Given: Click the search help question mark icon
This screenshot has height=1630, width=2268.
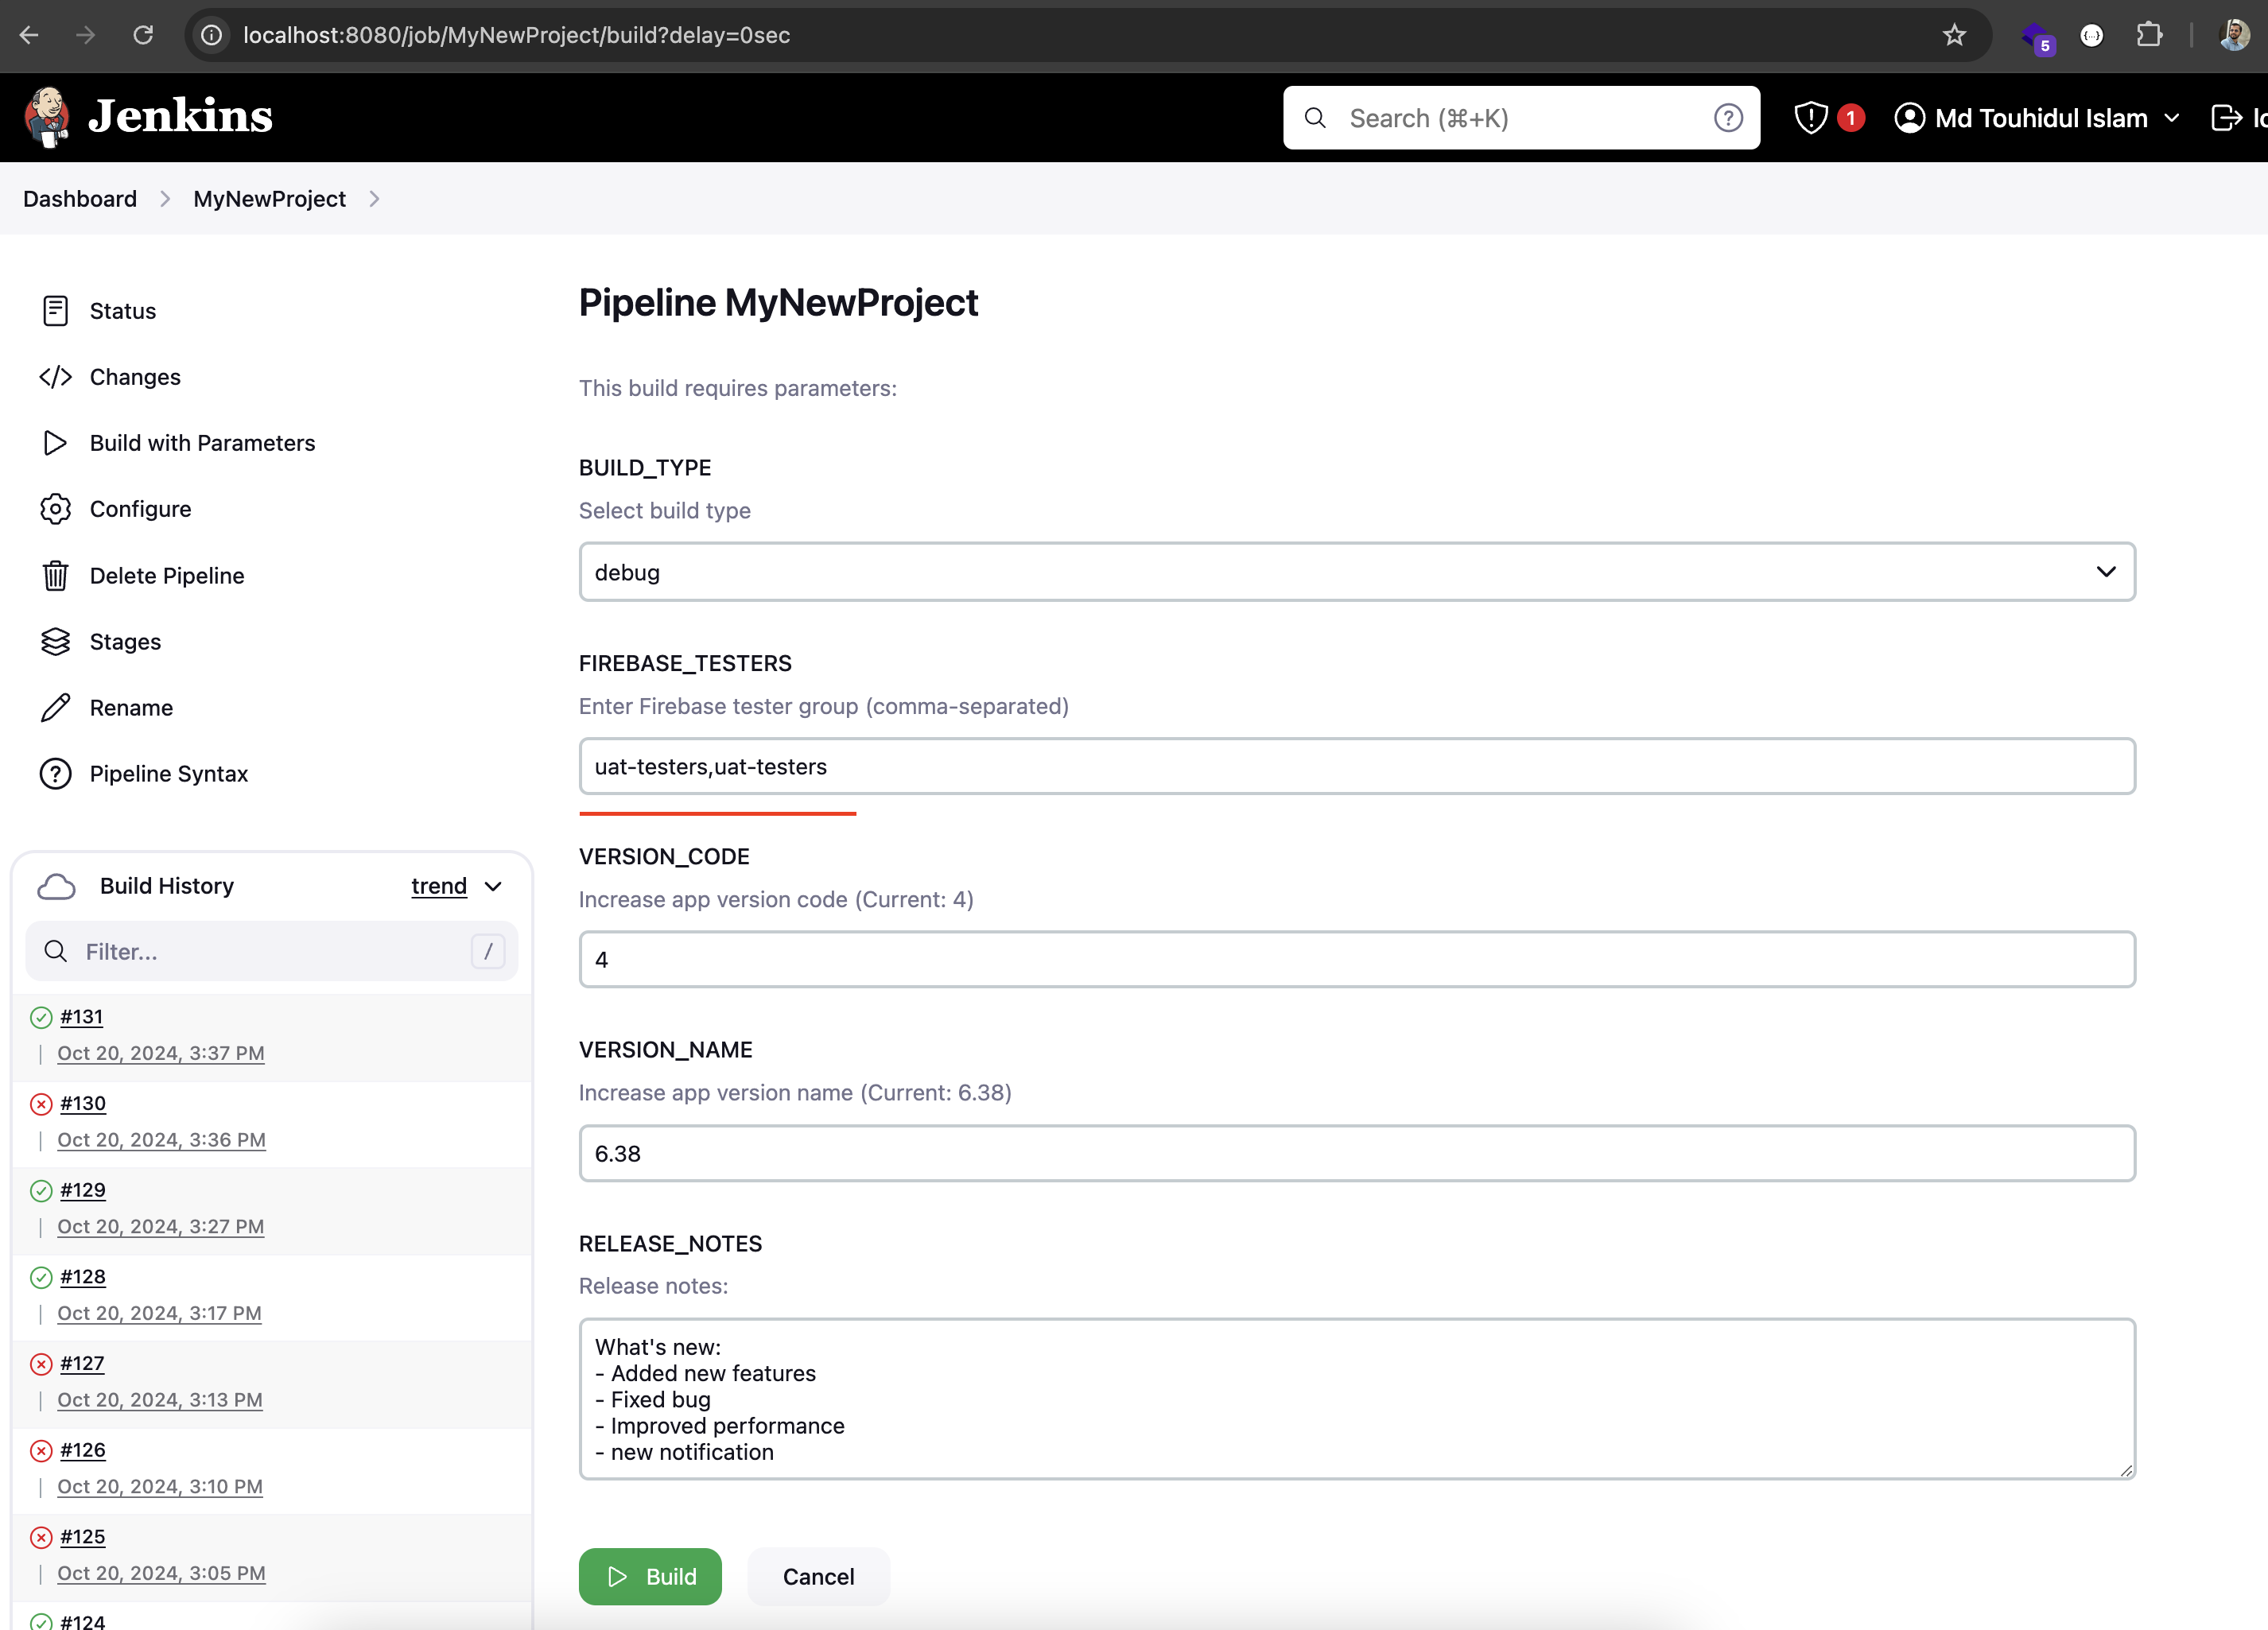Looking at the screenshot, I should [x=1728, y=118].
